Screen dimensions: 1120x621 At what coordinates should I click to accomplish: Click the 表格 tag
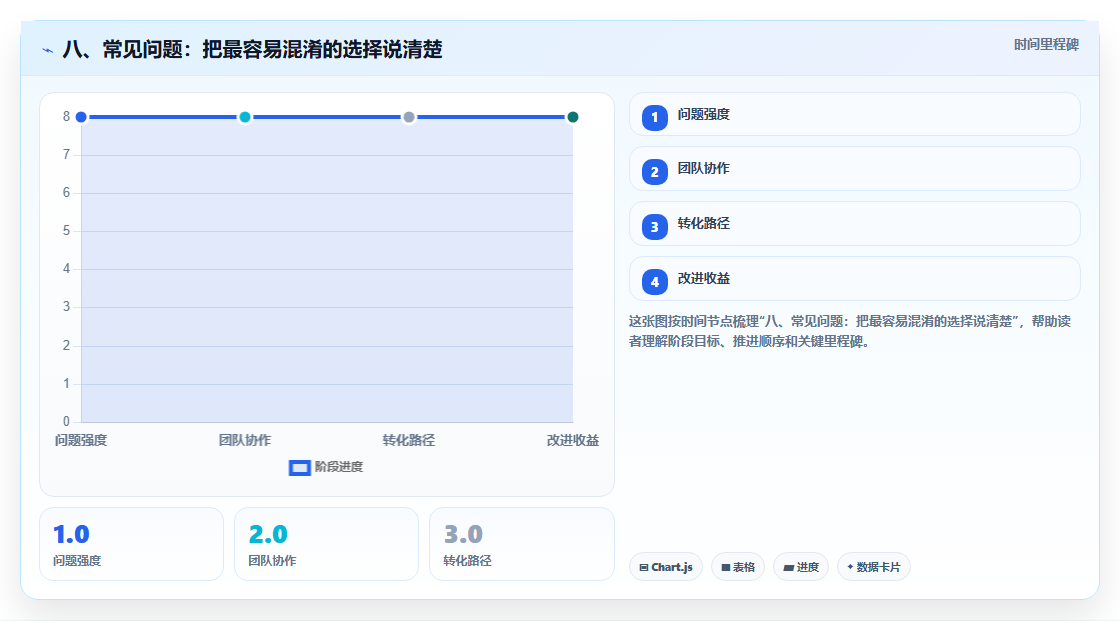[738, 567]
